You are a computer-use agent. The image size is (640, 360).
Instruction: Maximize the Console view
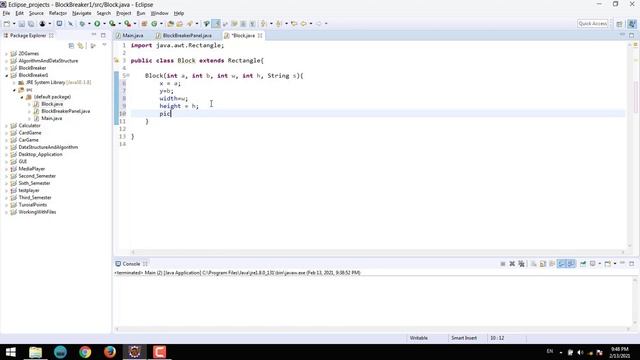tap(631, 263)
